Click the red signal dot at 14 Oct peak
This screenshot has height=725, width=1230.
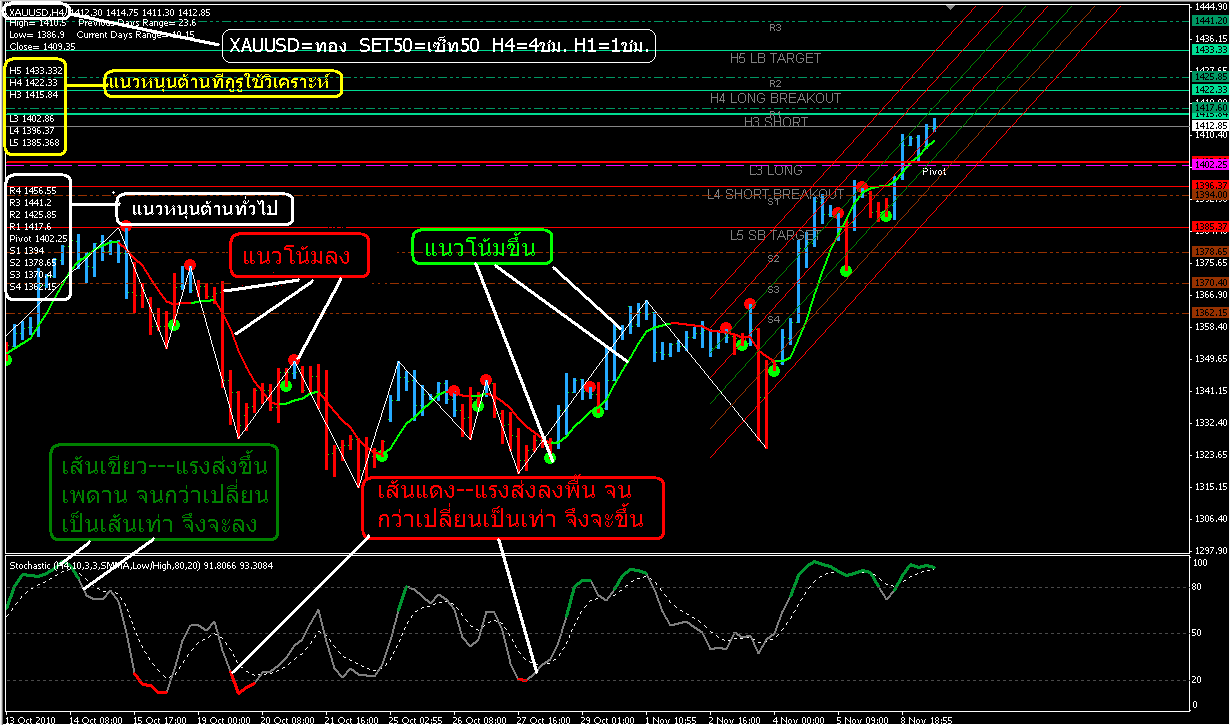tap(126, 227)
